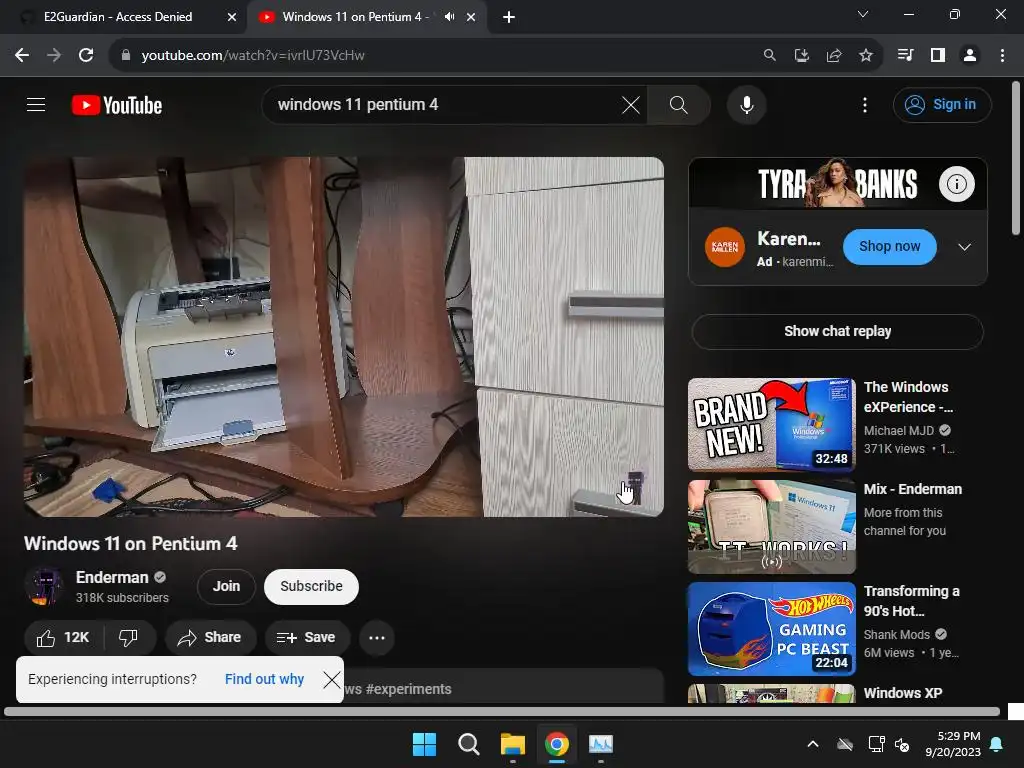Click the browser forward arrow
The image size is (1024, 768).
[54, 56]
